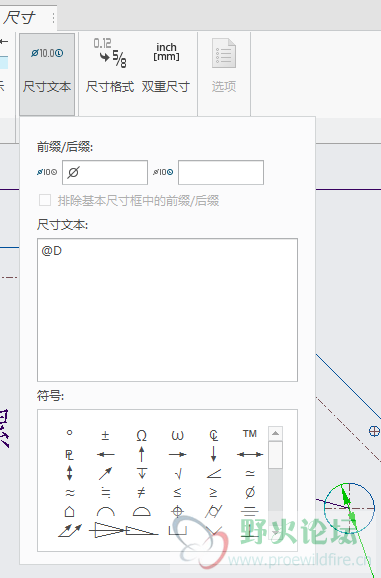This screenshot has width=381, height=578.
Task: Insert the position crosshair ⌖ symbol
Action: pyautogui.click(x=177, y=512)
